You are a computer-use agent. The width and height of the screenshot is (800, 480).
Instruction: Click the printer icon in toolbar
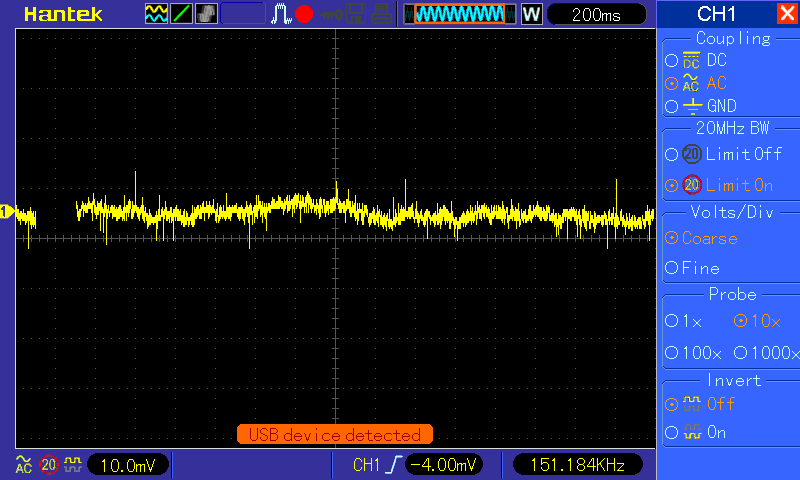(381, 14)
